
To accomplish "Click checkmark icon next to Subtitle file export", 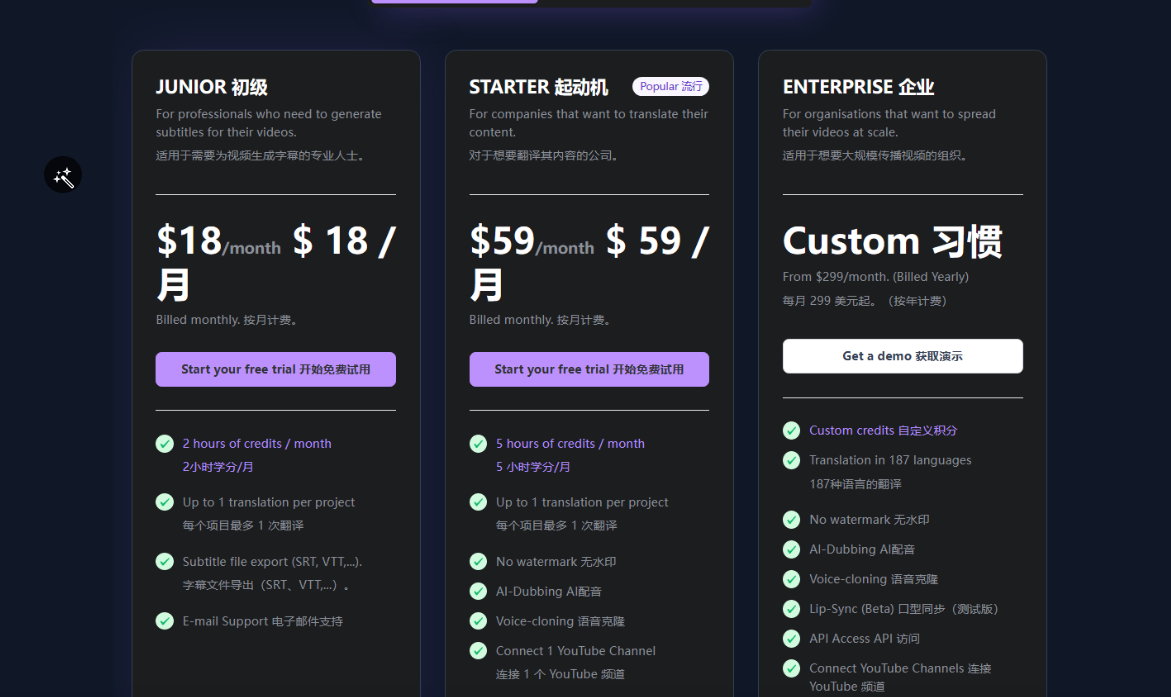I will 165,561.
